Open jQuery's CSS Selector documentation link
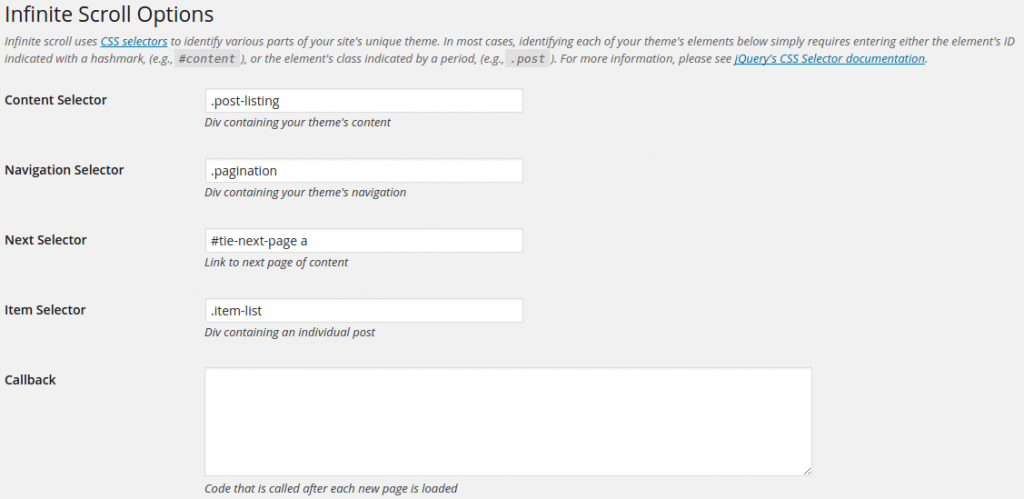The width and height of the screenshot is (1024, 499). tap(829, 59)
